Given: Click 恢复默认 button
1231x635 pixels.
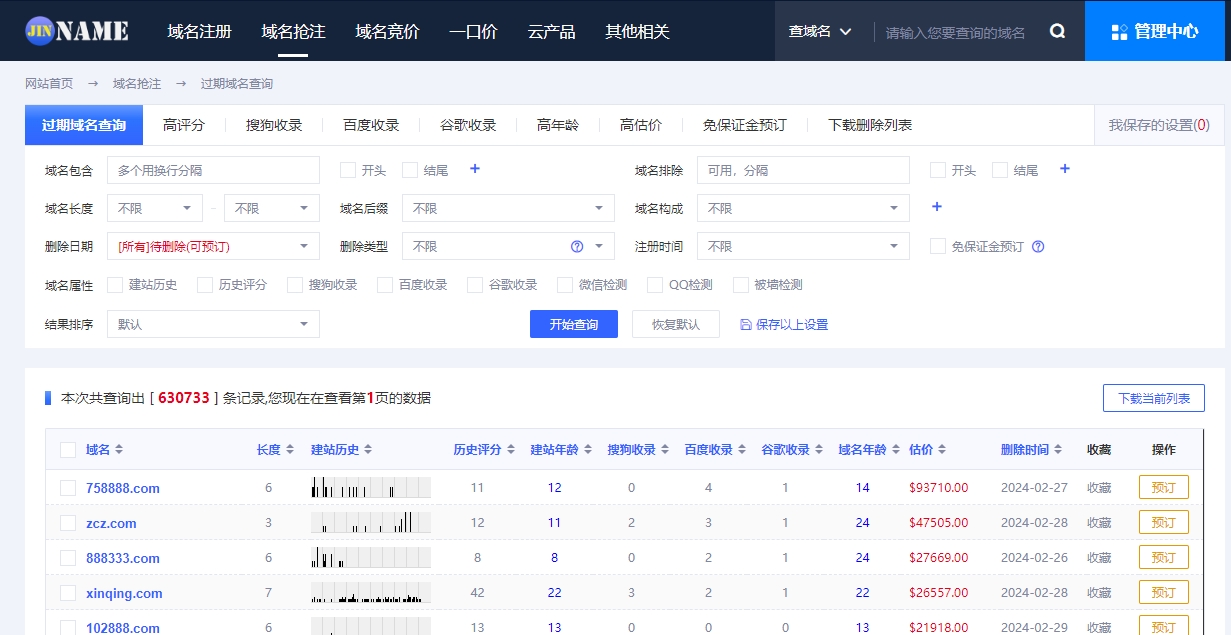Looking at the screenshot, I should coord(676,324).
